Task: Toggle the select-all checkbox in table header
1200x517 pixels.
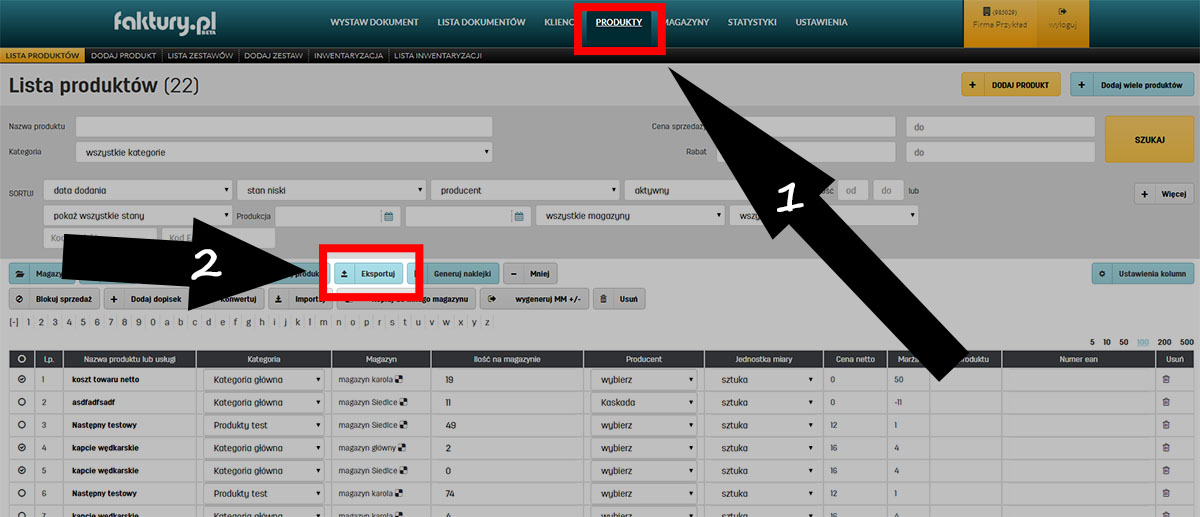Action: [21, 358]
